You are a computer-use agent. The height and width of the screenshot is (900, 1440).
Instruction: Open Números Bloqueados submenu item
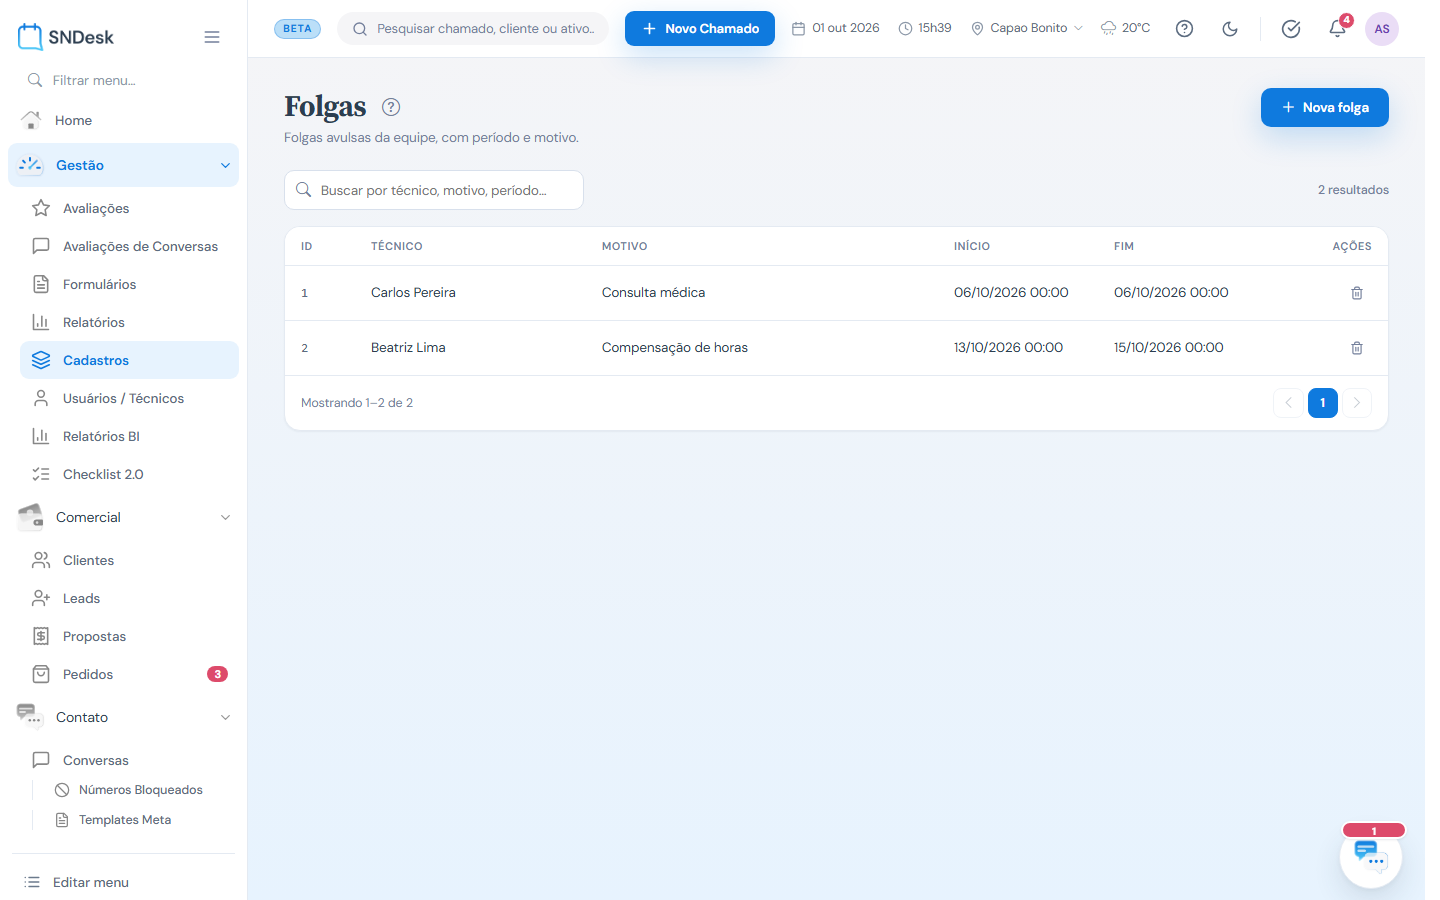(x=141, y=790)
